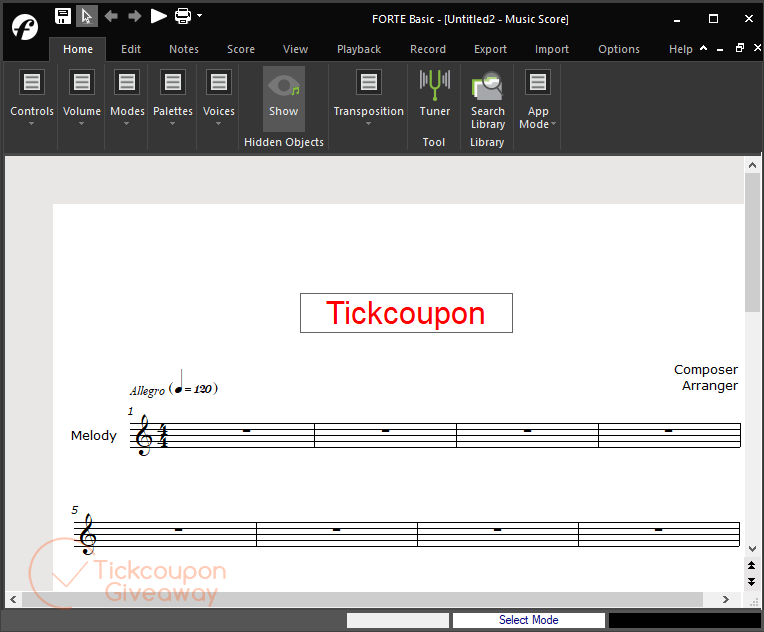Collapse the ribbon with the caret icon
Screen dimensions: 764x632
[704, 48]
